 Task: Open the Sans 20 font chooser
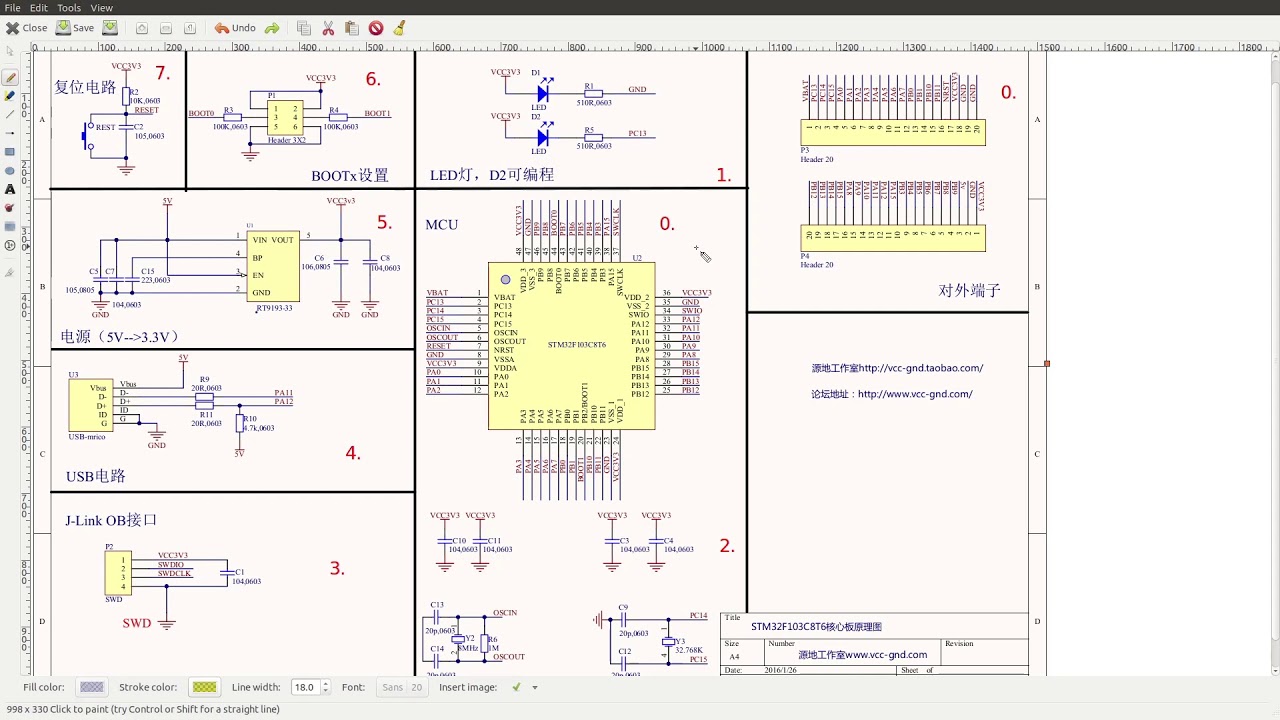(x=403, y=687)
